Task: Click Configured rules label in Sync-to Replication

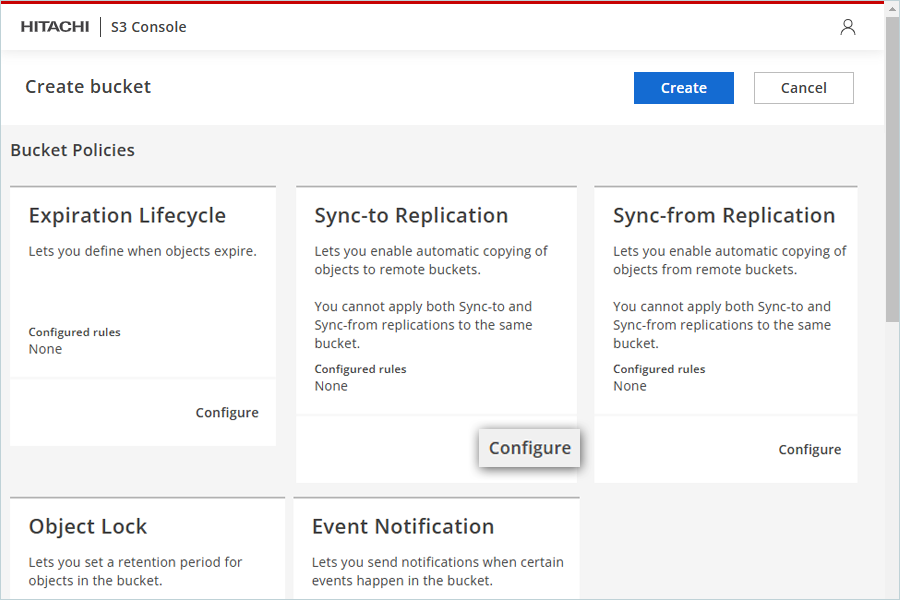Action: 360,369
